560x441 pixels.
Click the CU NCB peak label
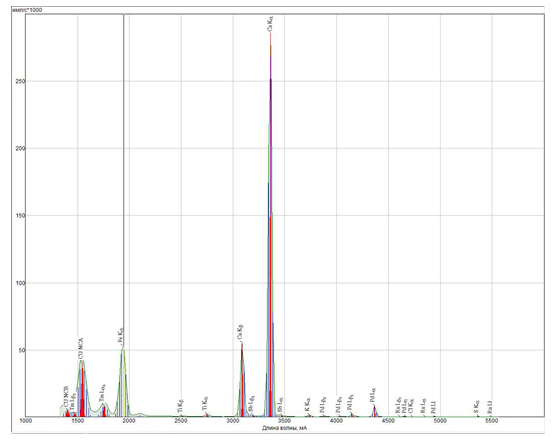coord(66,397)
